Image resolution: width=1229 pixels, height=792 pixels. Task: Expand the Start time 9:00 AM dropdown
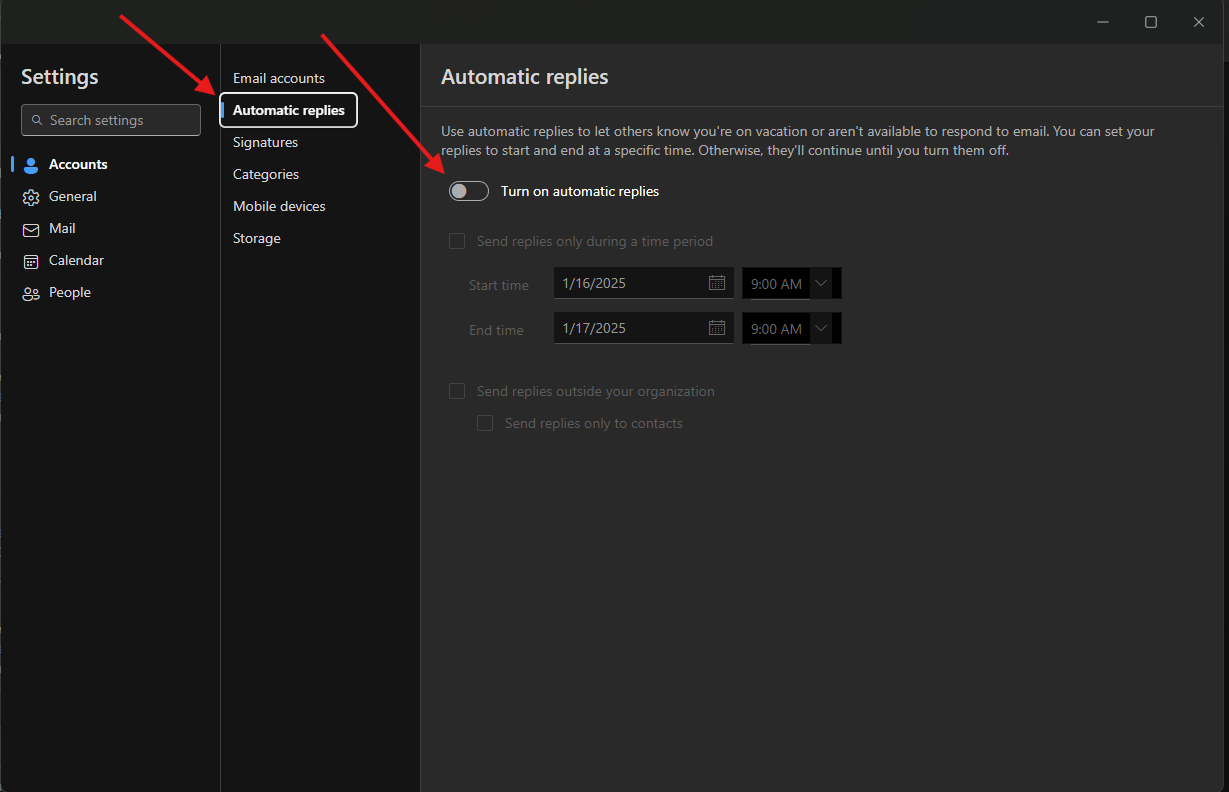click(821, 284)
